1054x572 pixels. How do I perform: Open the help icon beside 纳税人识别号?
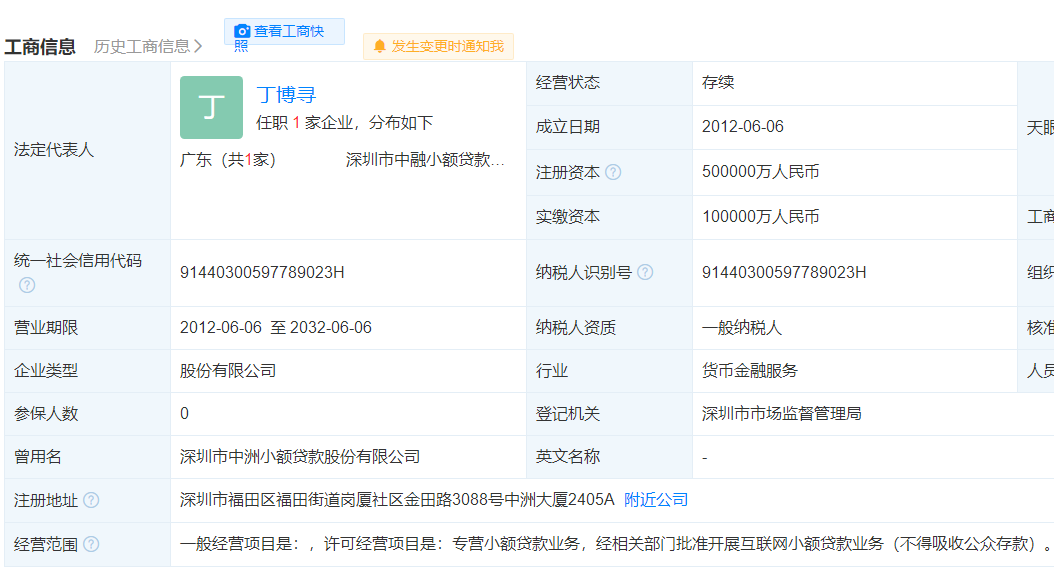point(645,272)
